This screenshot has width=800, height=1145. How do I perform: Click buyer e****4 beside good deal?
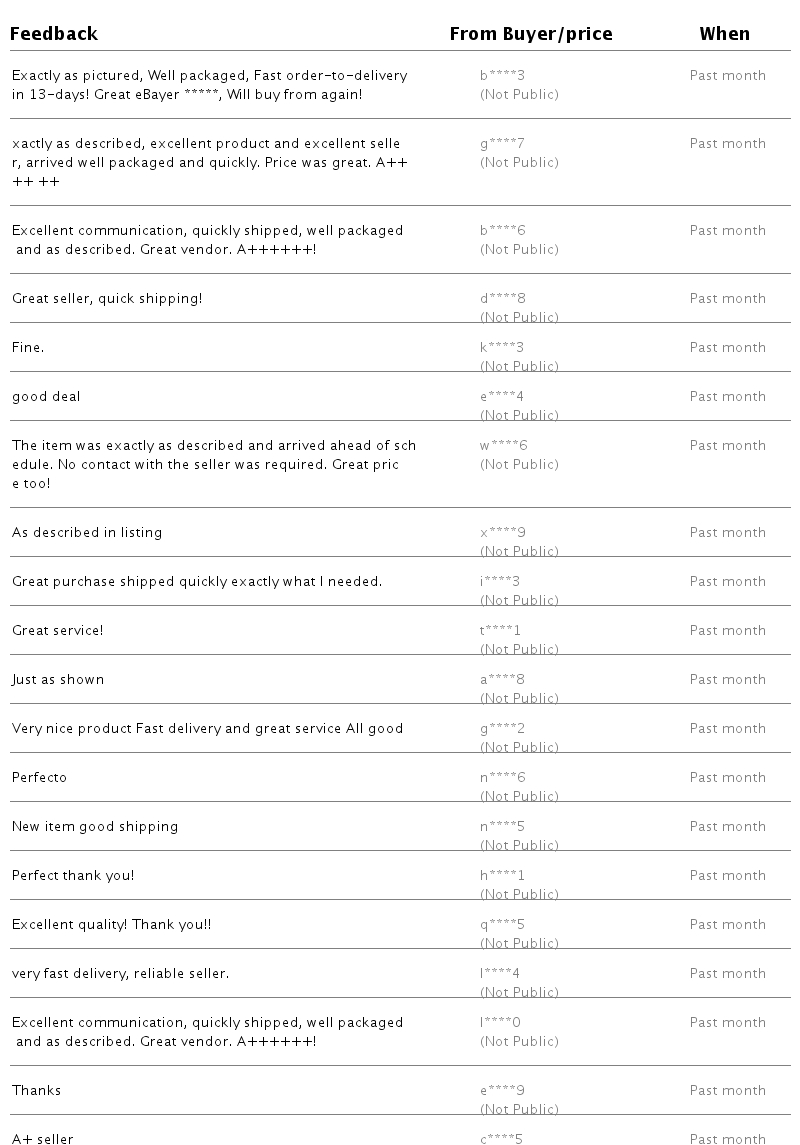tap(501, 396)
